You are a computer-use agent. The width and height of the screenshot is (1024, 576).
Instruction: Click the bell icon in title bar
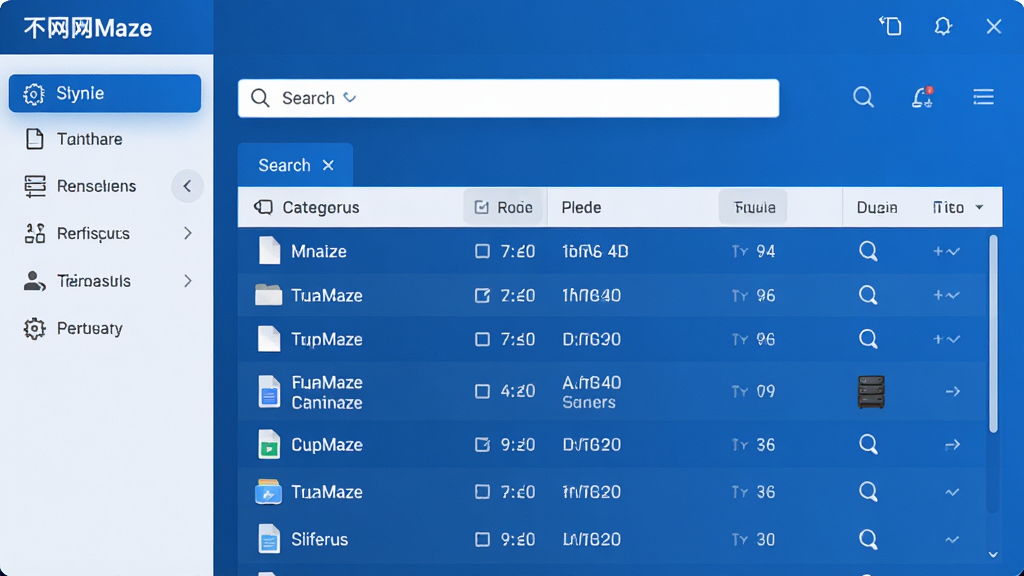tap(942, 27)
